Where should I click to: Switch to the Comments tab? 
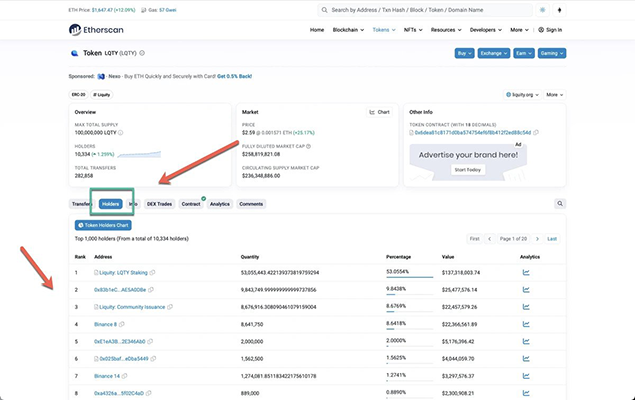(251, 204)
